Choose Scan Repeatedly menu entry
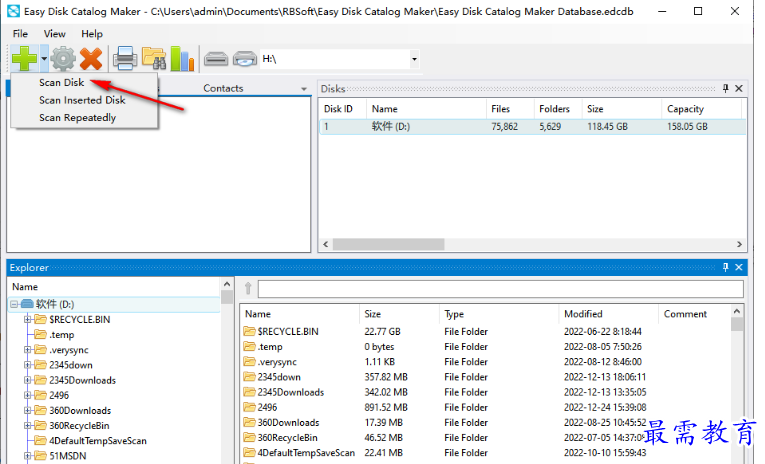 78,118
